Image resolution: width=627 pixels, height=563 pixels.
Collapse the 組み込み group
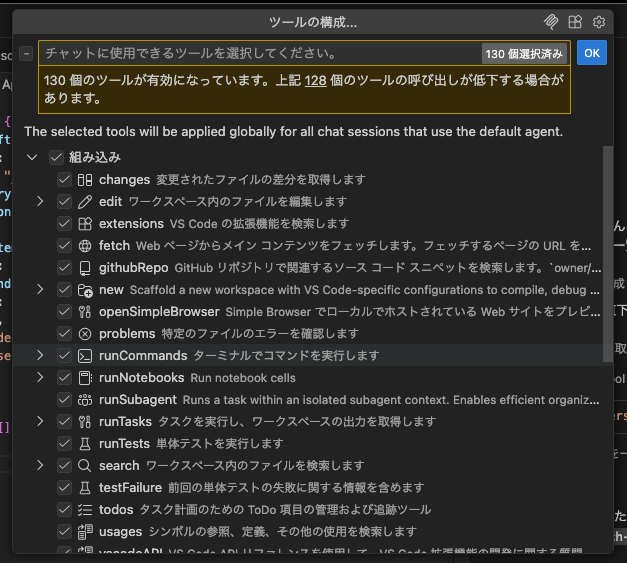[32, 158]
